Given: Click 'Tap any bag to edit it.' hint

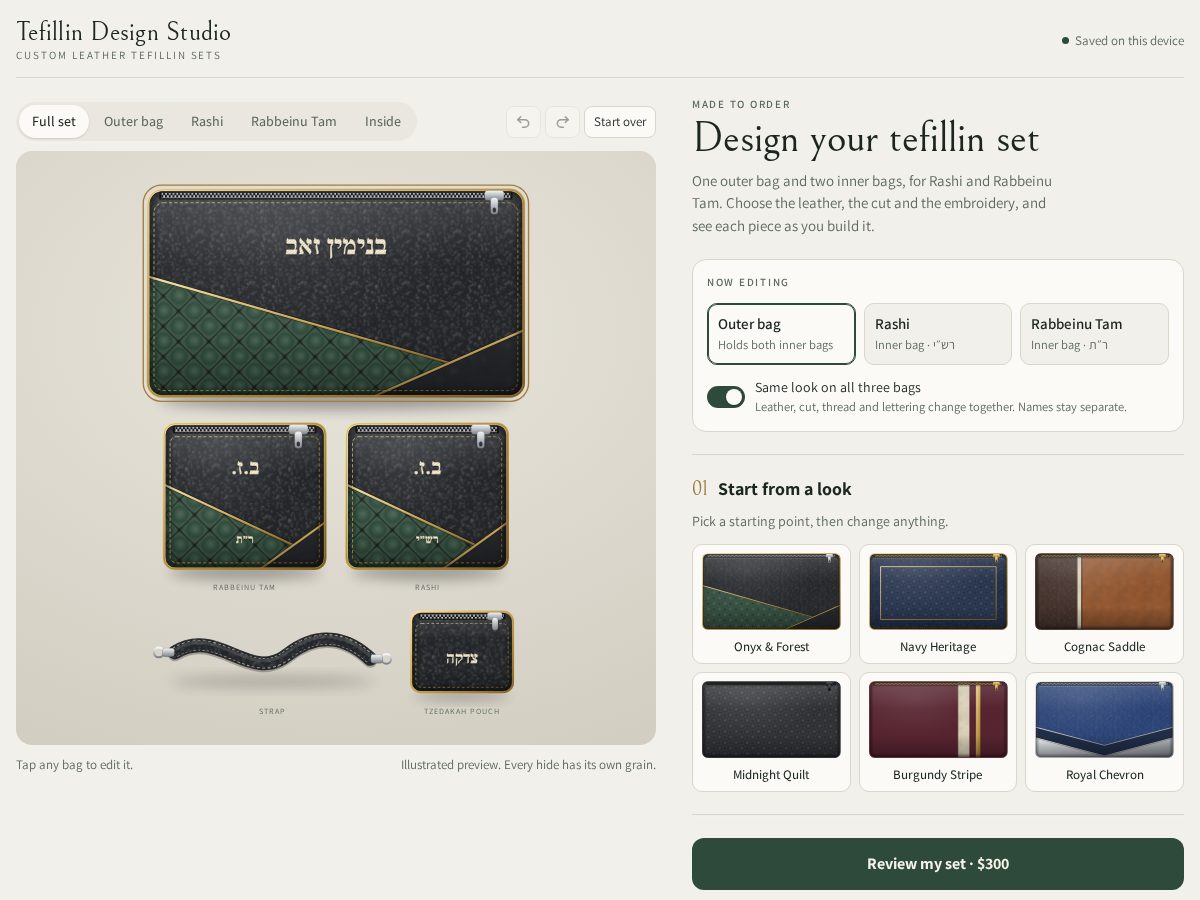Looking at the screenshot, I should [74, 765].
